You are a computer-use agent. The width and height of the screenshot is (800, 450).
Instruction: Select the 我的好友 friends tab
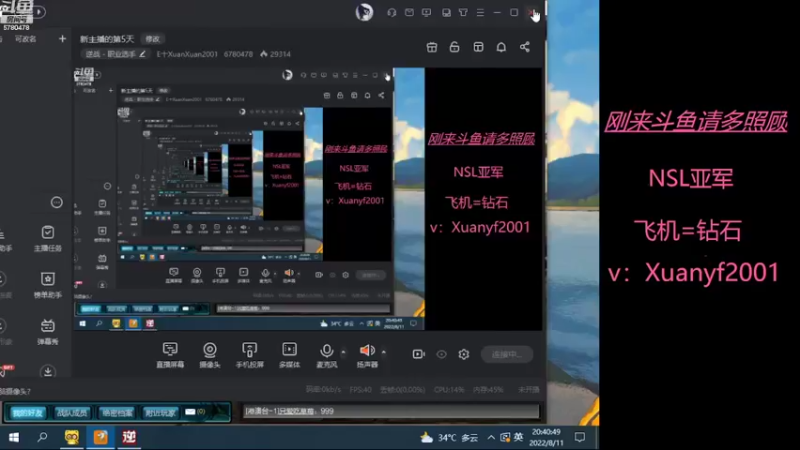tap(28, 413)
